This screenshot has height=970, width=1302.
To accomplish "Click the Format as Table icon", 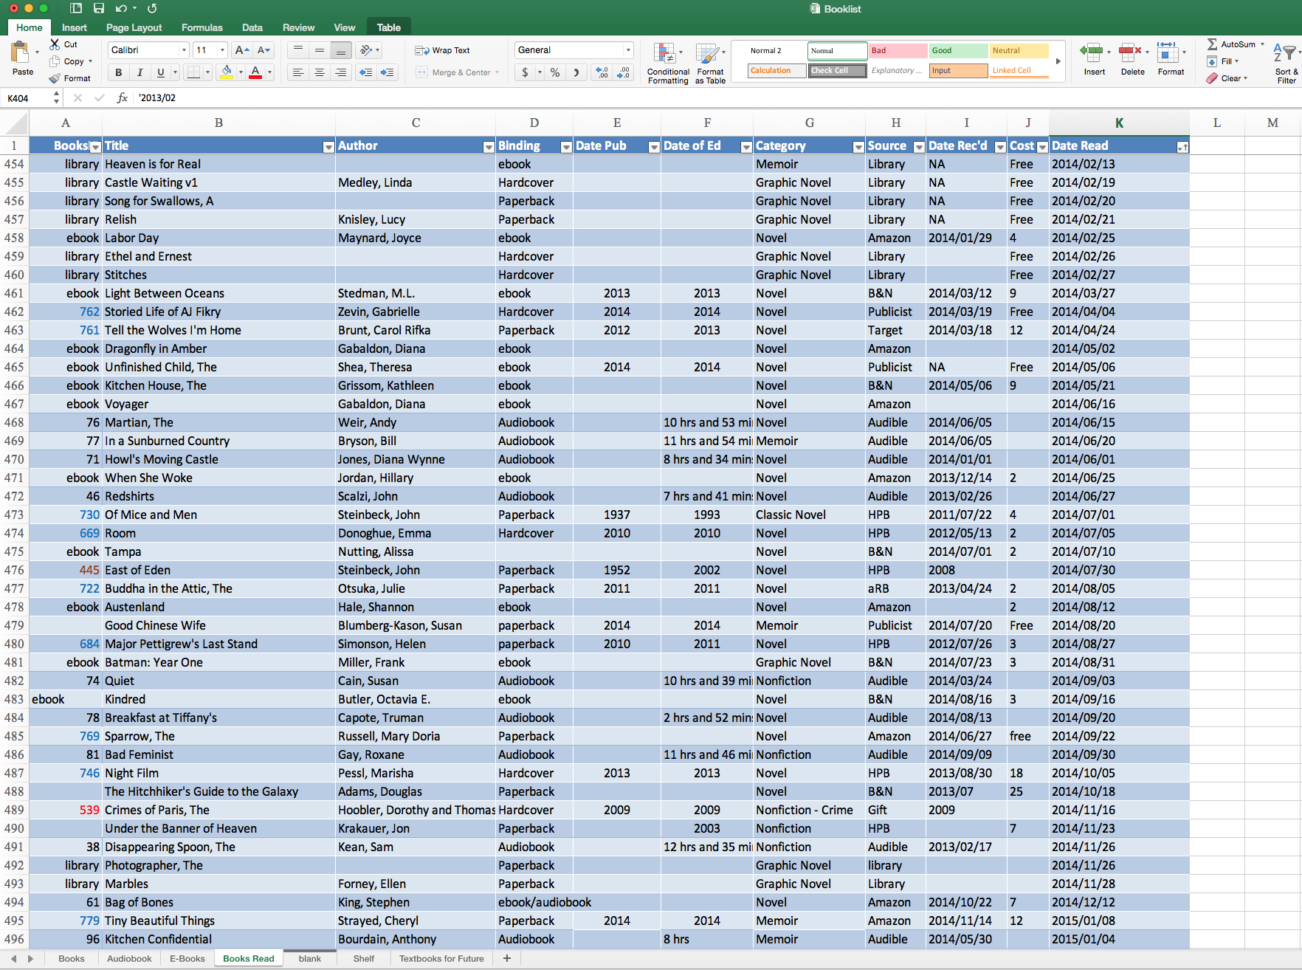I will coord(710,62).
